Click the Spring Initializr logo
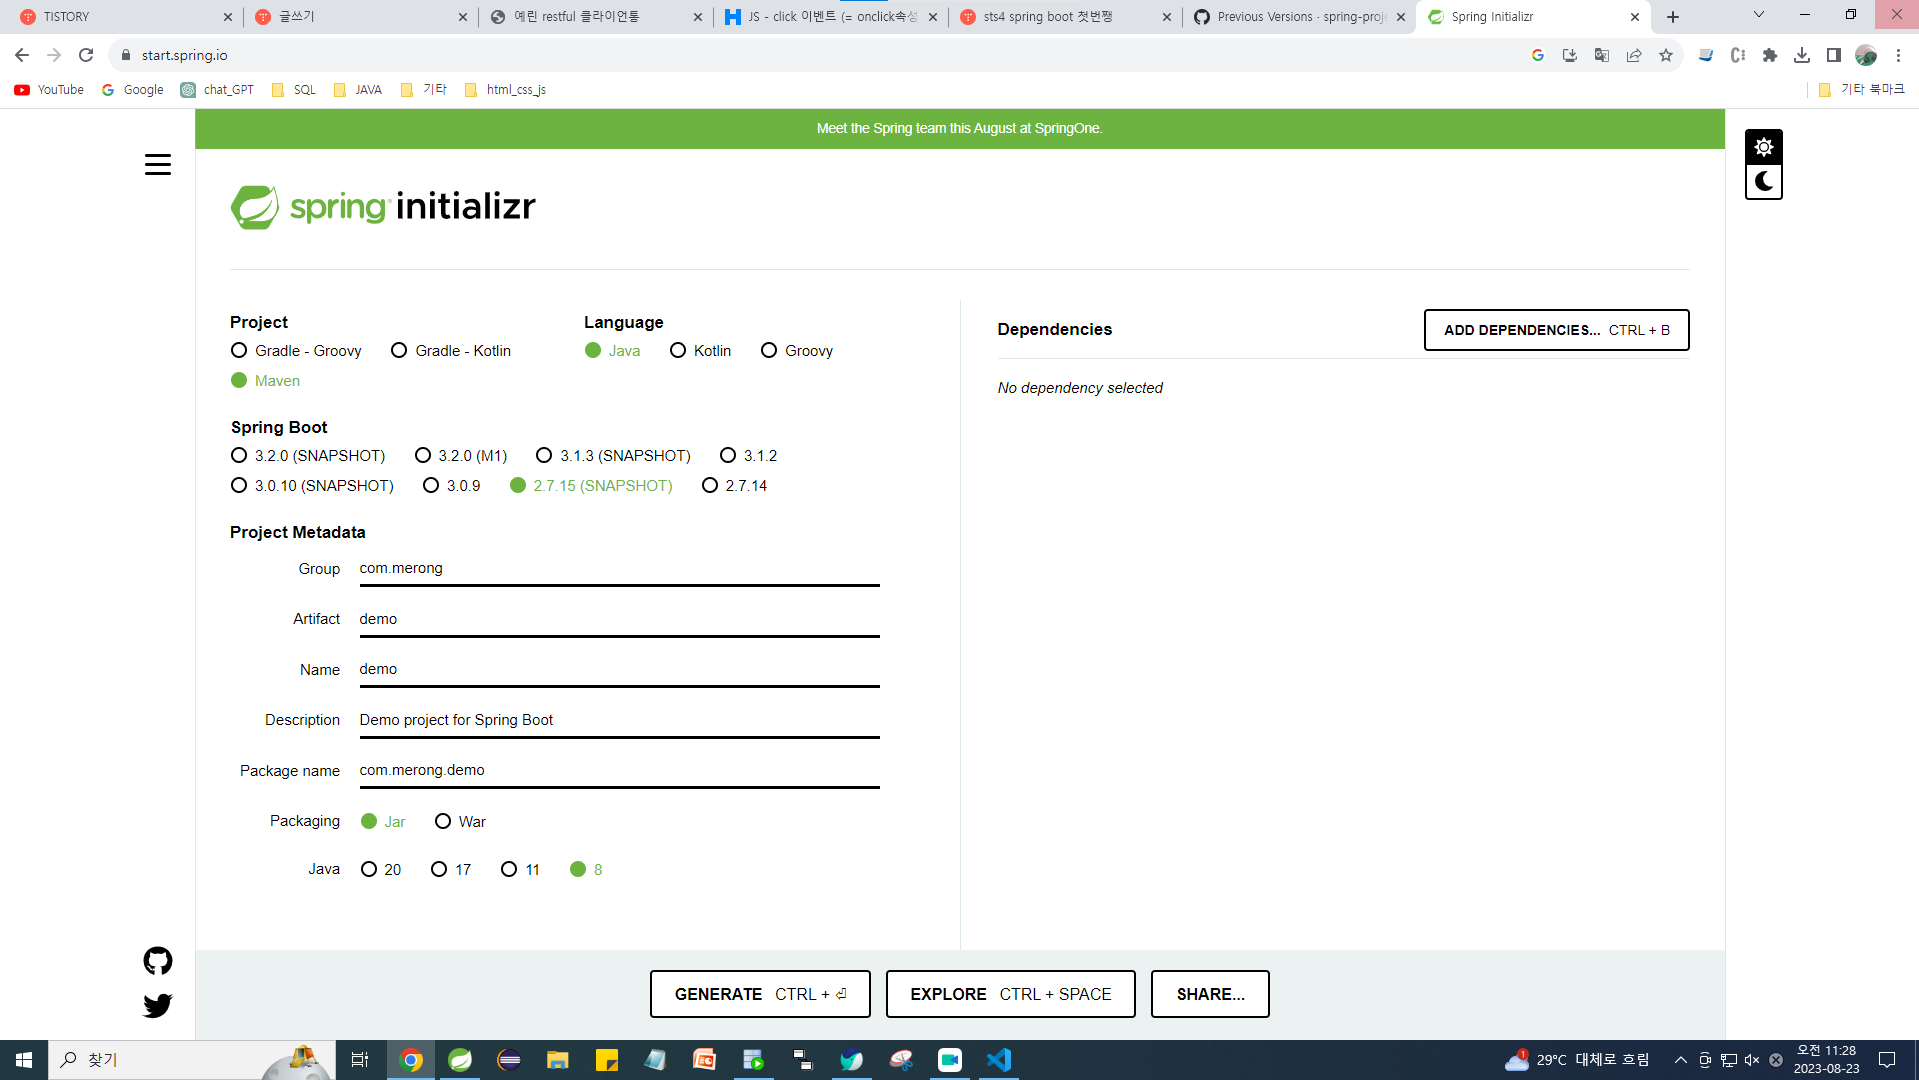 pos(383,207)
